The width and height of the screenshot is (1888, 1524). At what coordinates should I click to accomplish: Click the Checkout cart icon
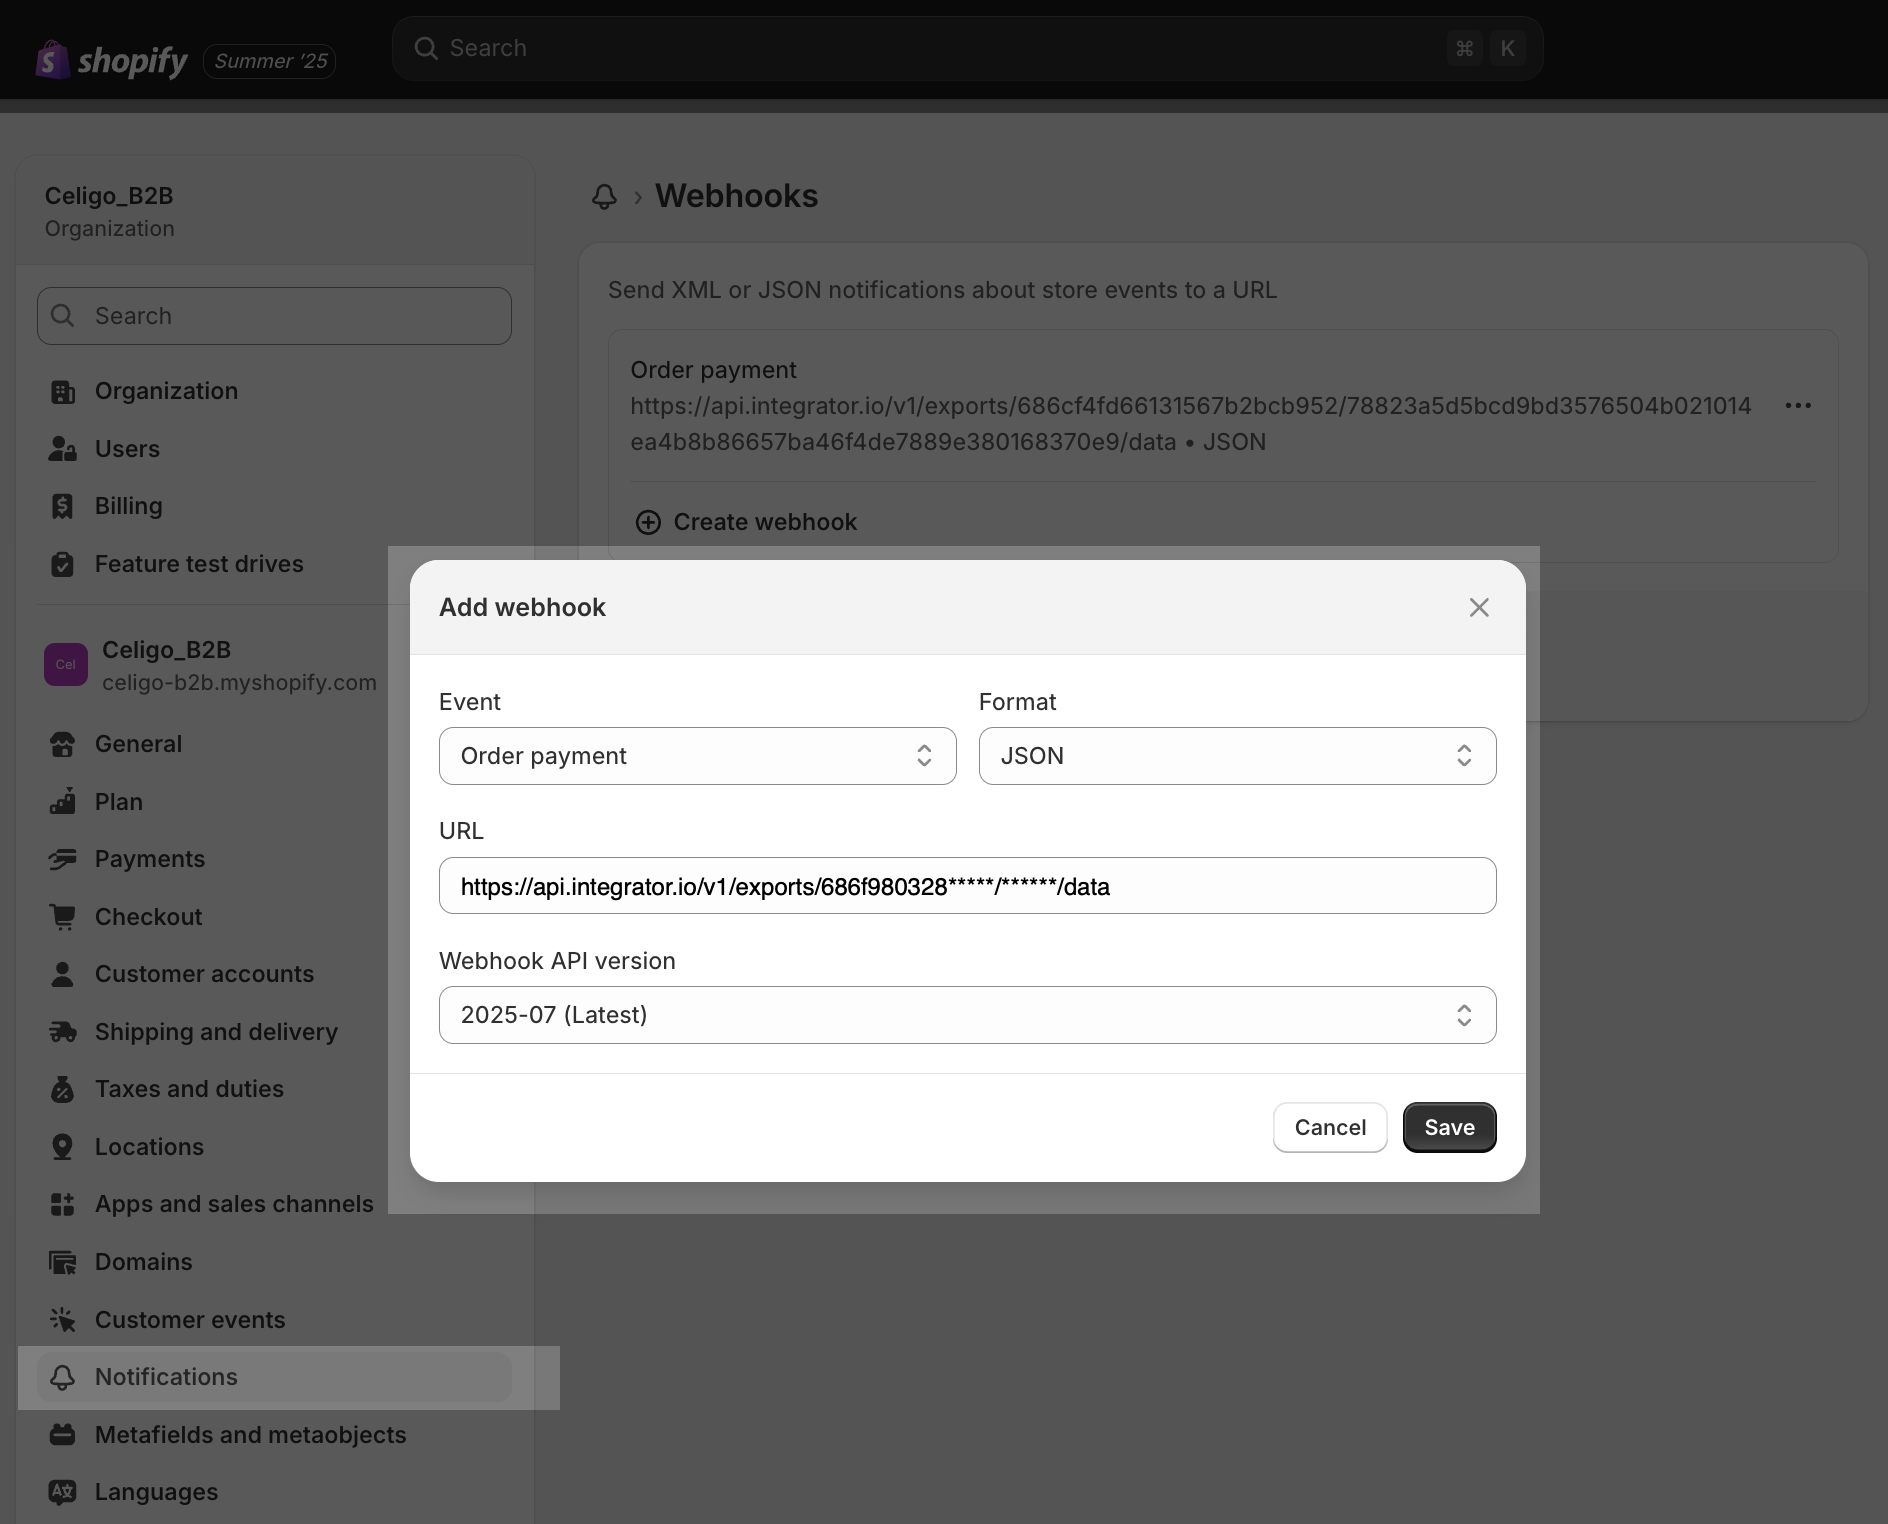(63, 917)
